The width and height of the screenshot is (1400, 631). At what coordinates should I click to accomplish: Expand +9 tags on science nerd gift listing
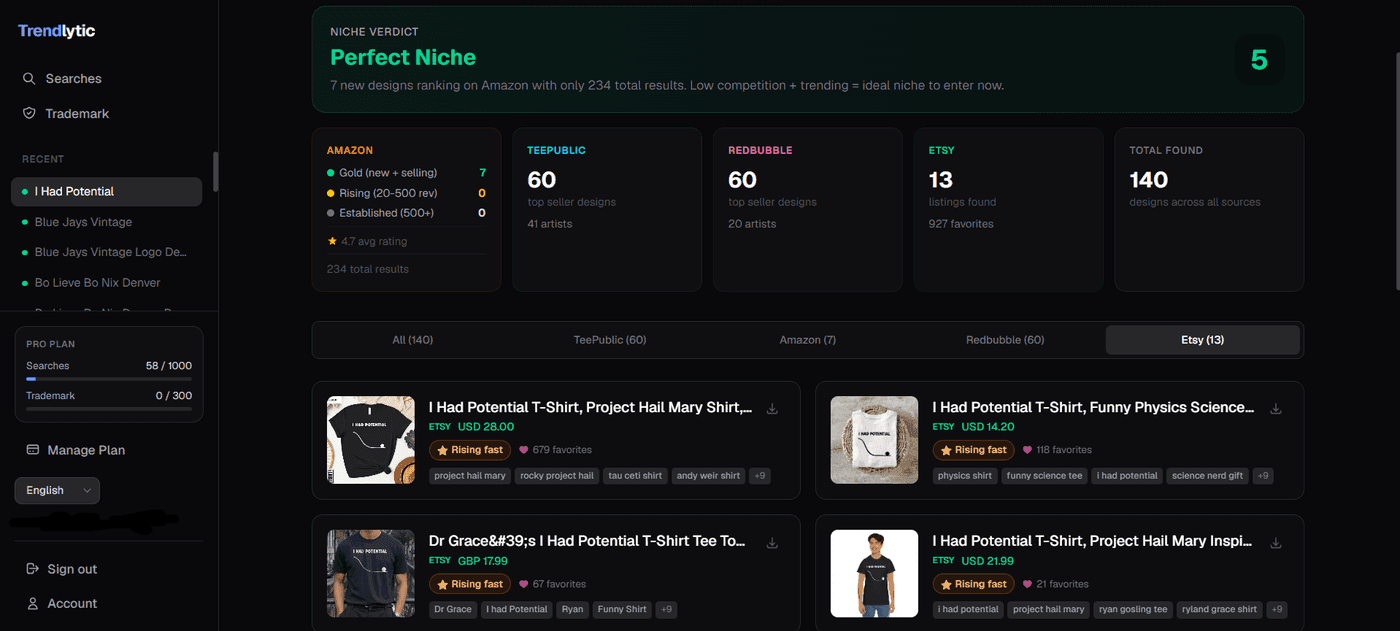pos(1263,476)
